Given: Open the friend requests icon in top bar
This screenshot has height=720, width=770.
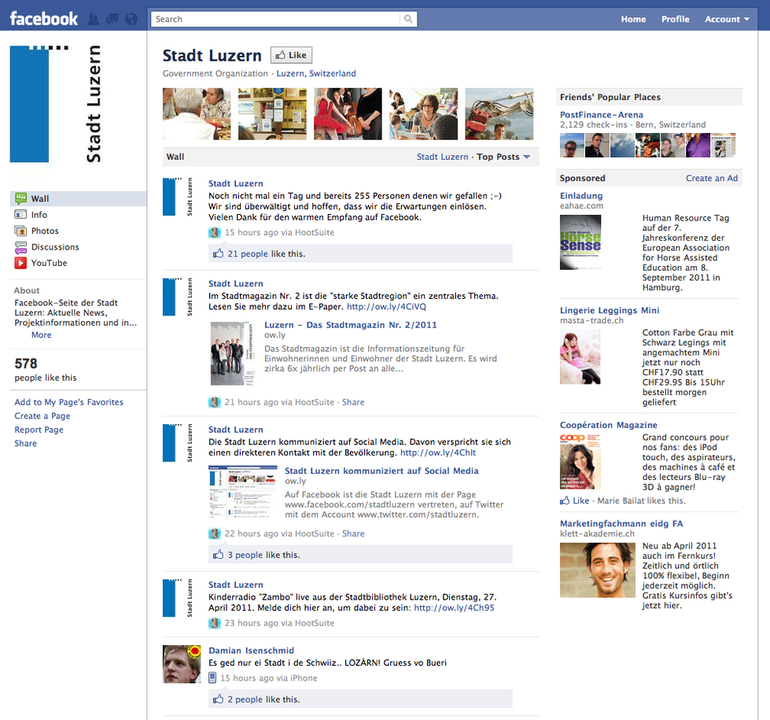Looking at the screenshot, I should (92, 19).
